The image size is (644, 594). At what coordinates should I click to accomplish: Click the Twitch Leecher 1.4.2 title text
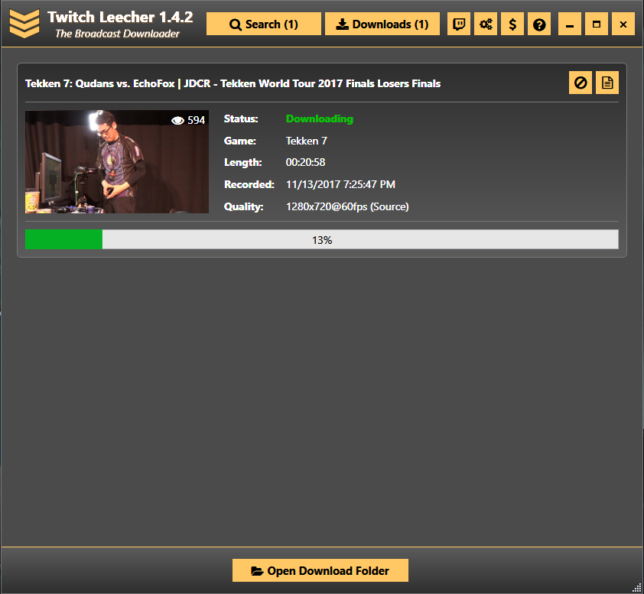[x=120, y=17]
